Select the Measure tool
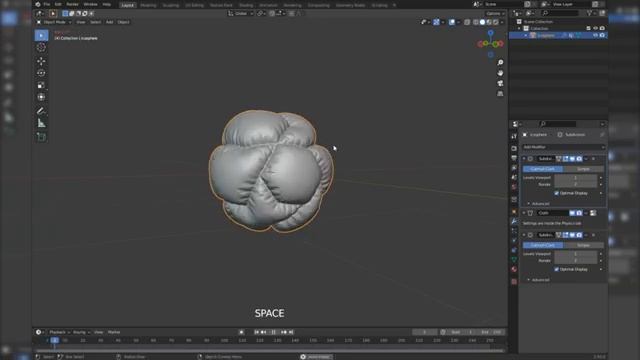Screen dimensions: 640x360 41,123
